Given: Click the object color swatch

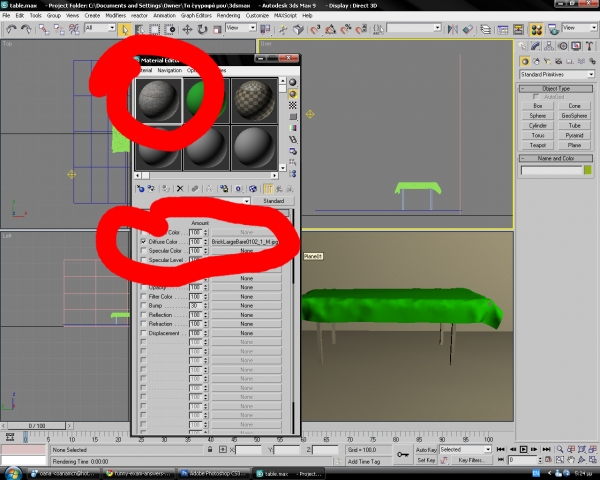Looking at the screenshot, I should tap(588, 170).
